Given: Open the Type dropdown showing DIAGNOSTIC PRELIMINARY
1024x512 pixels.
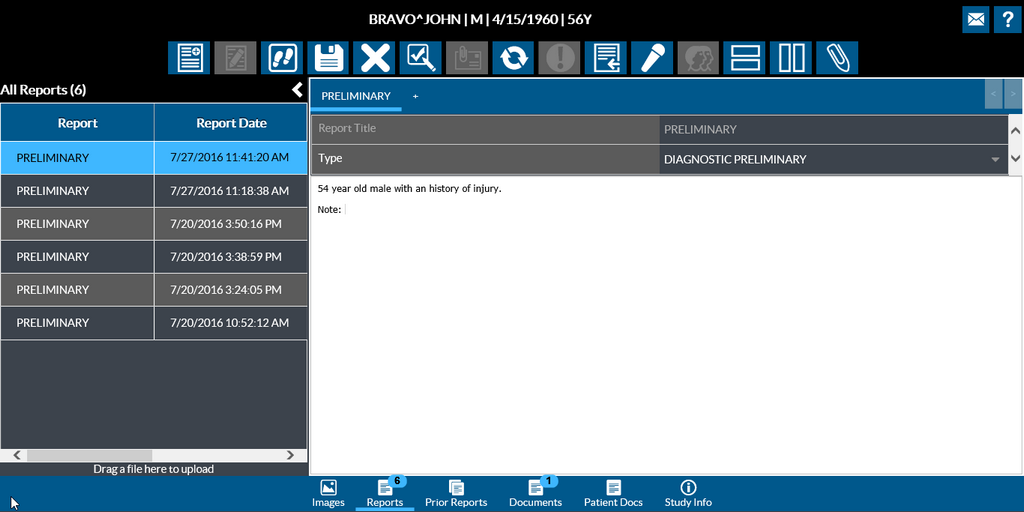Looking at the screenshot, I should pyautogui.click(x=832, y=159).
